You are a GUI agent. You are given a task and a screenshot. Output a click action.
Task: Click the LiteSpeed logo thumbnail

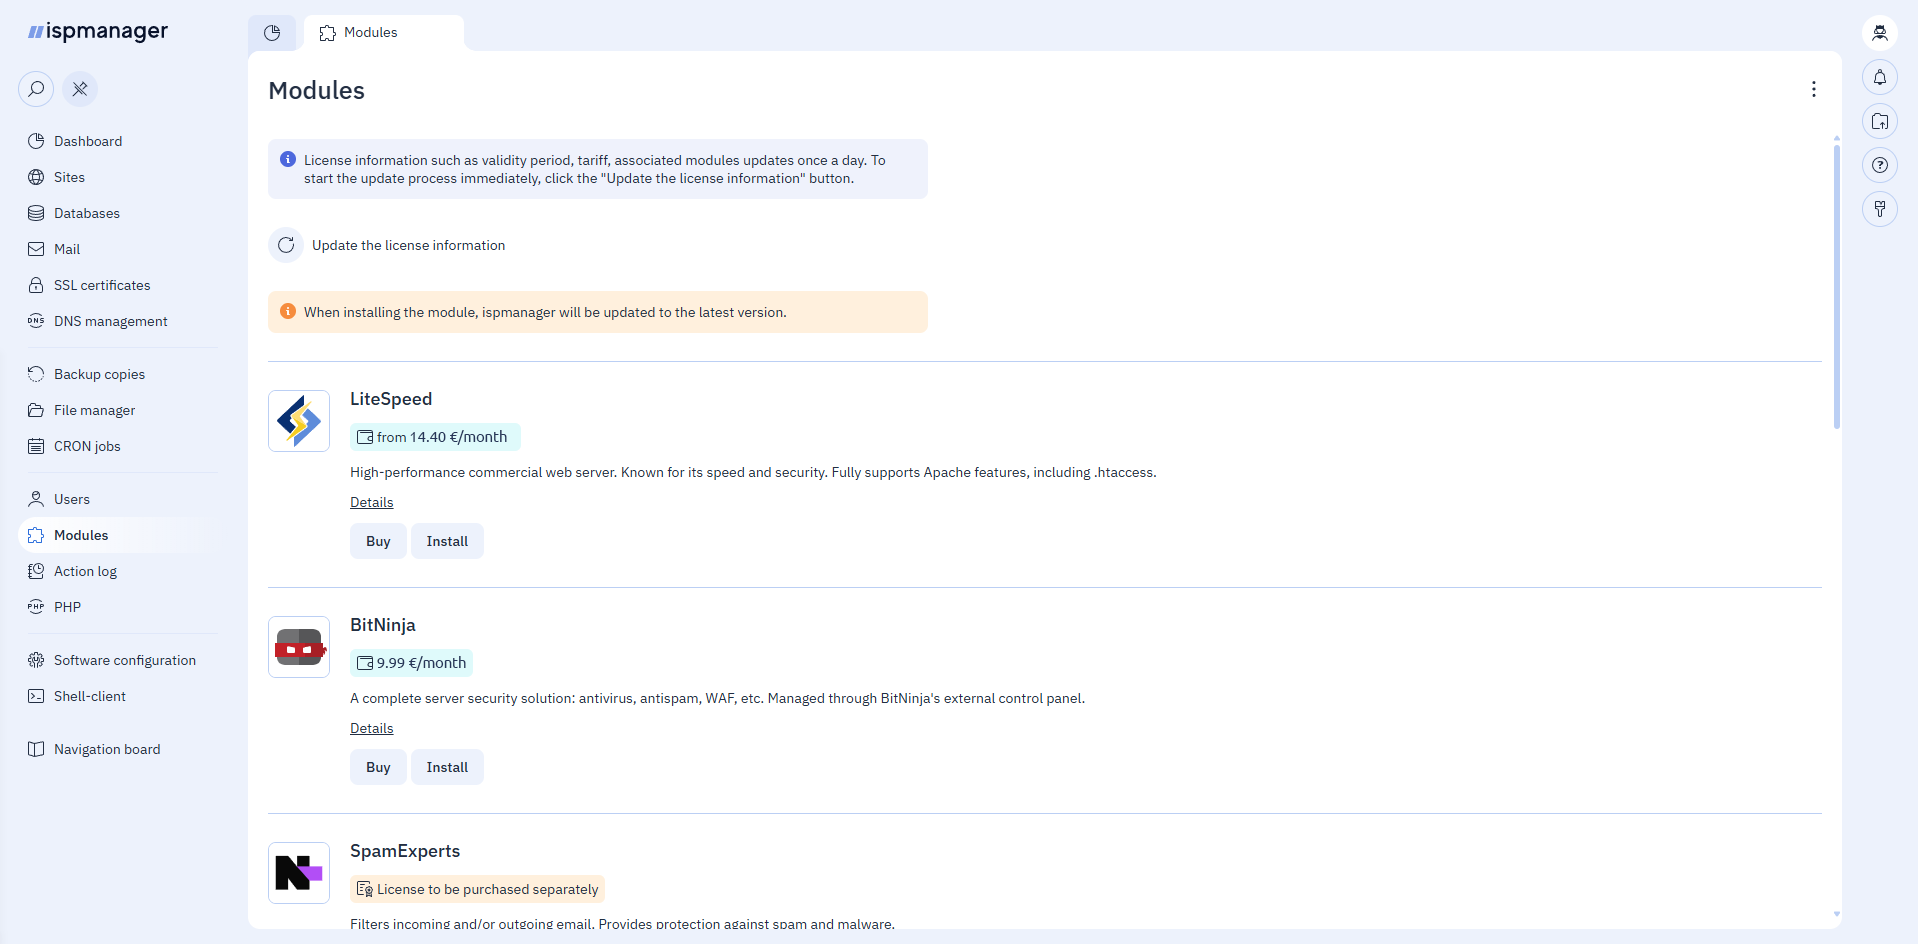(x=299, y=421)
